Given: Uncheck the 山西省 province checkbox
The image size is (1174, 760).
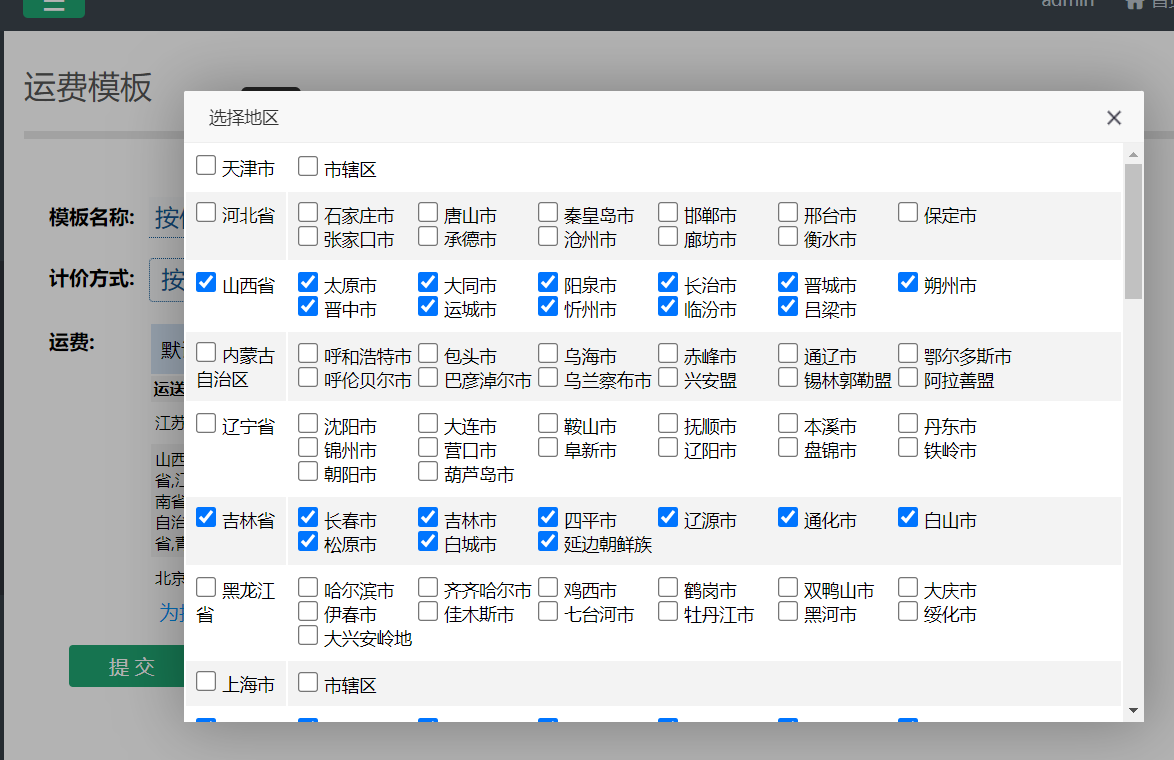Looking at the screenshot, I should pyautogui.click(x=206, y=282).
